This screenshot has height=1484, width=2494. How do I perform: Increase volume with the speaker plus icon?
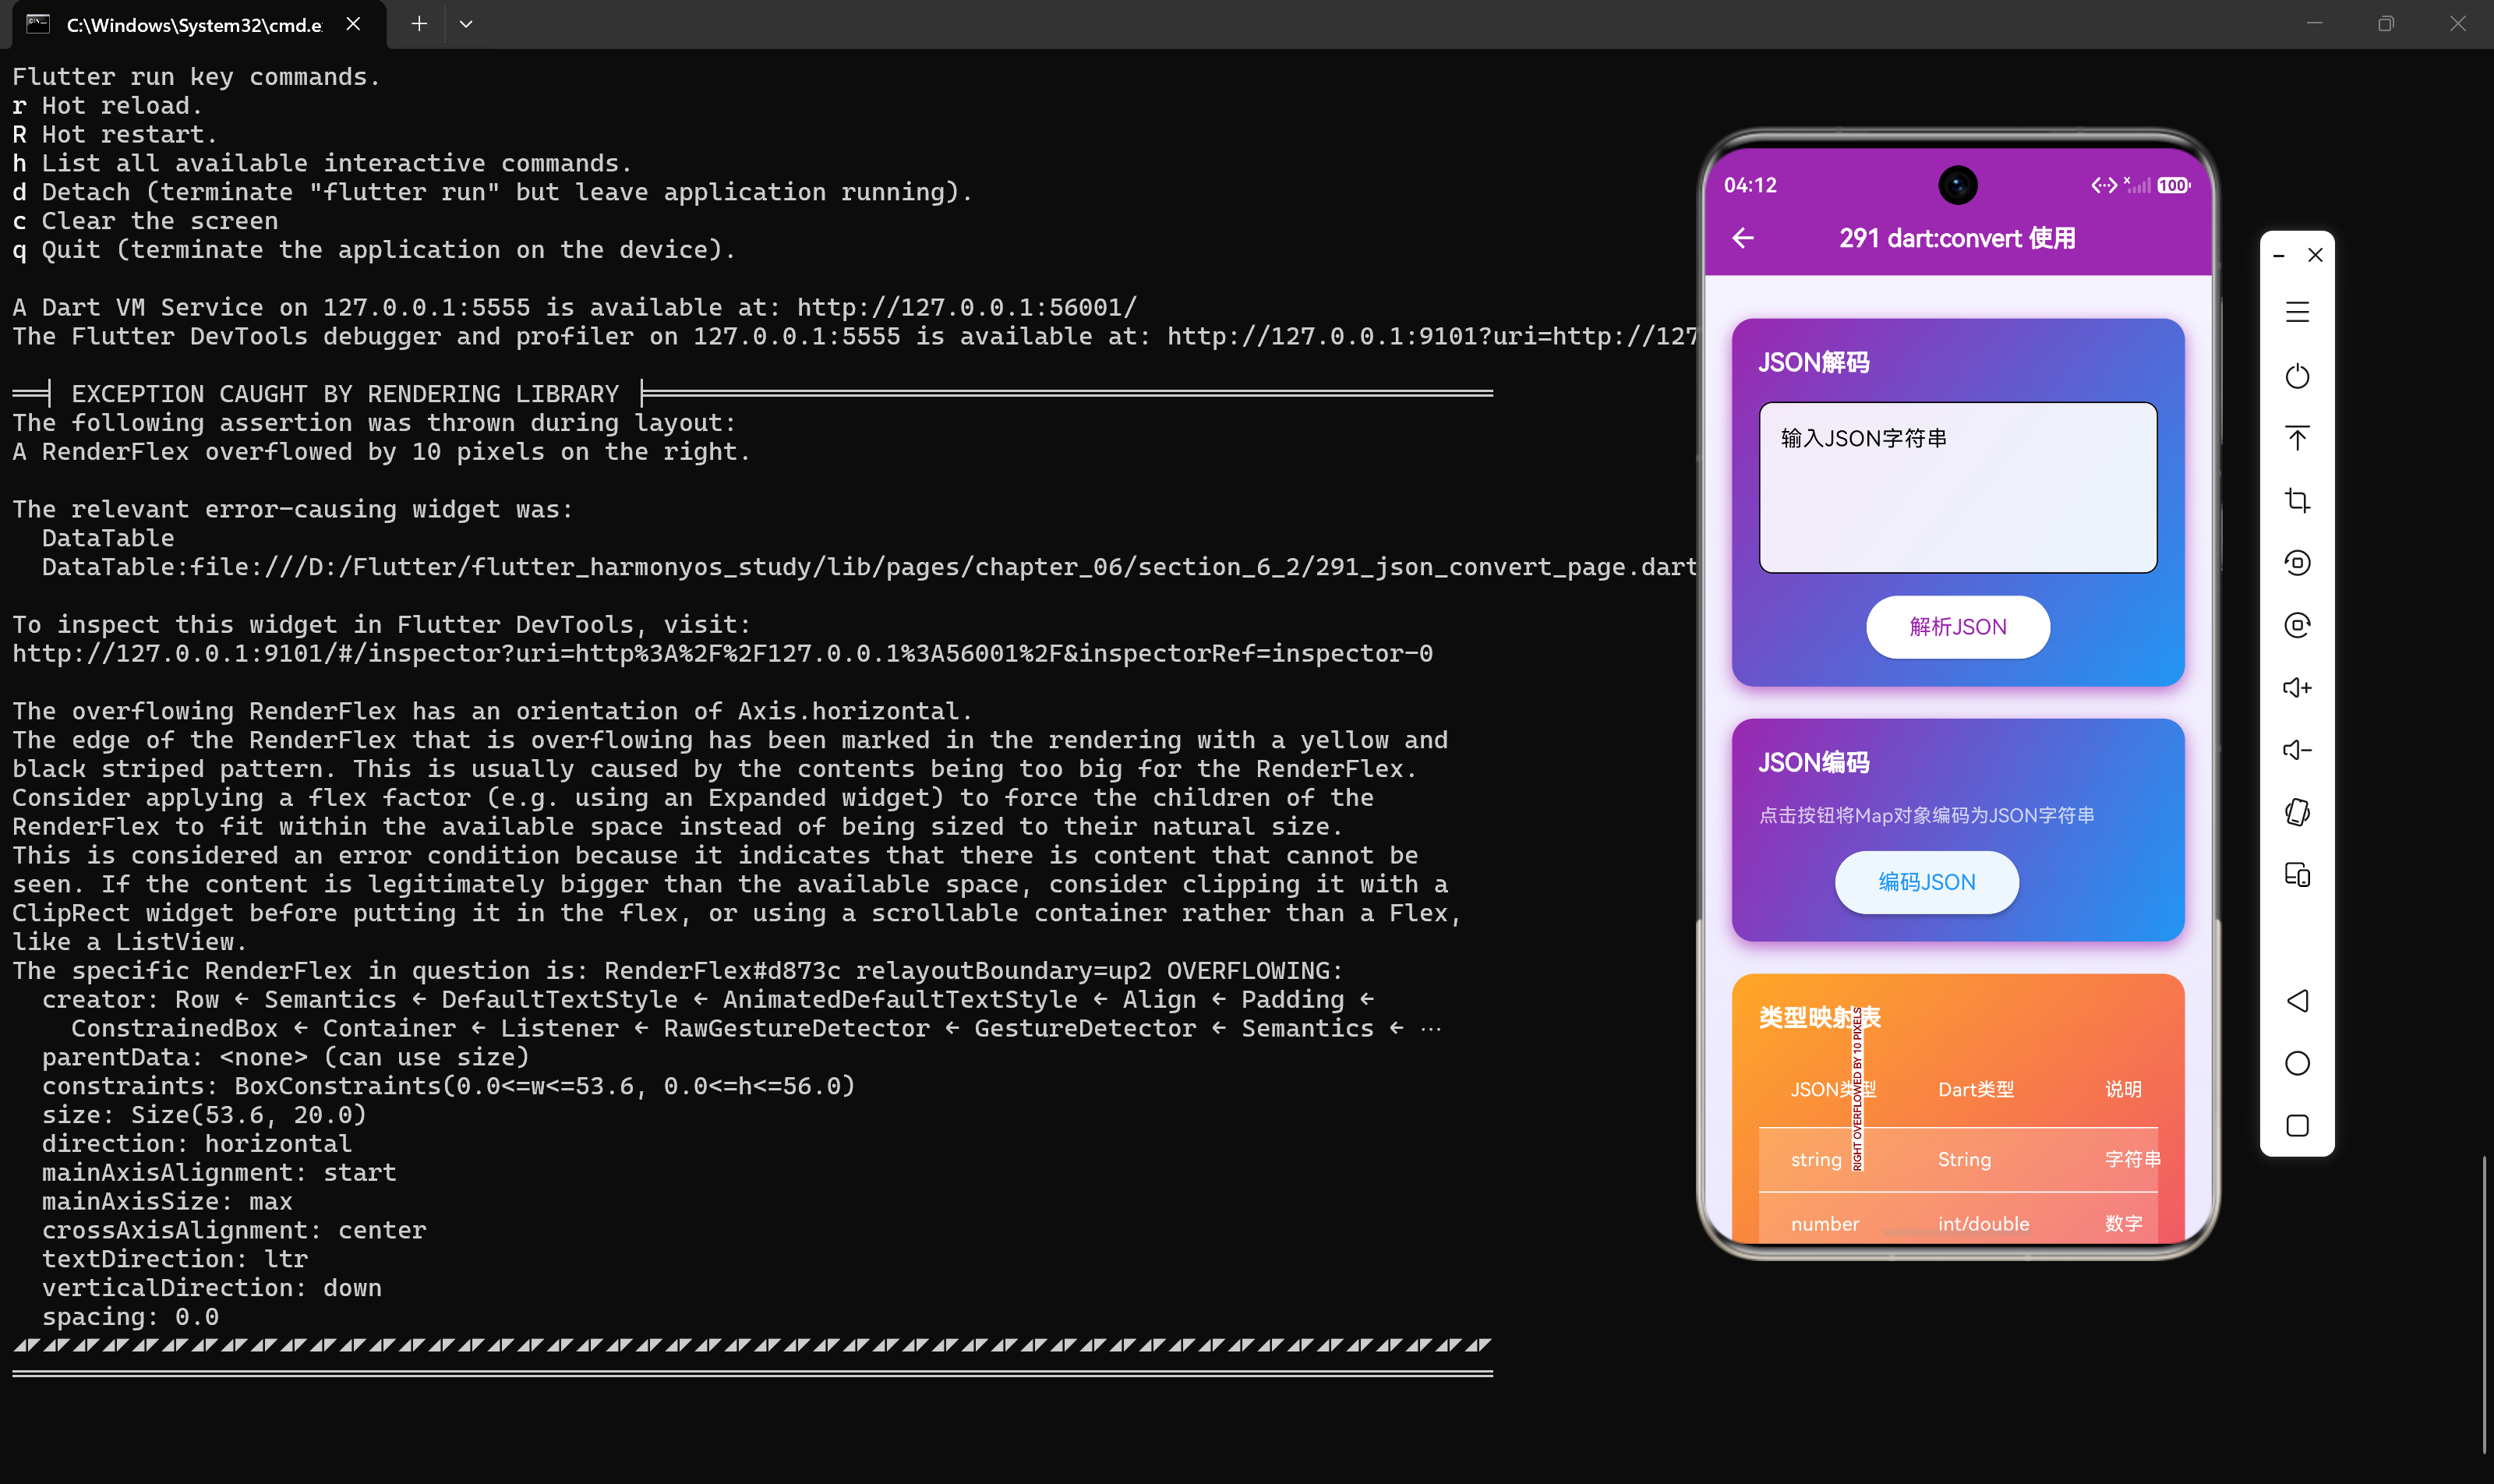click(x=2297, y=688)
